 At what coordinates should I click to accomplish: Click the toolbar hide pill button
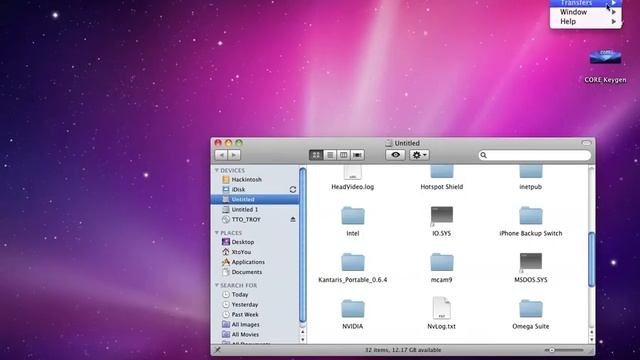click(587, 143)
